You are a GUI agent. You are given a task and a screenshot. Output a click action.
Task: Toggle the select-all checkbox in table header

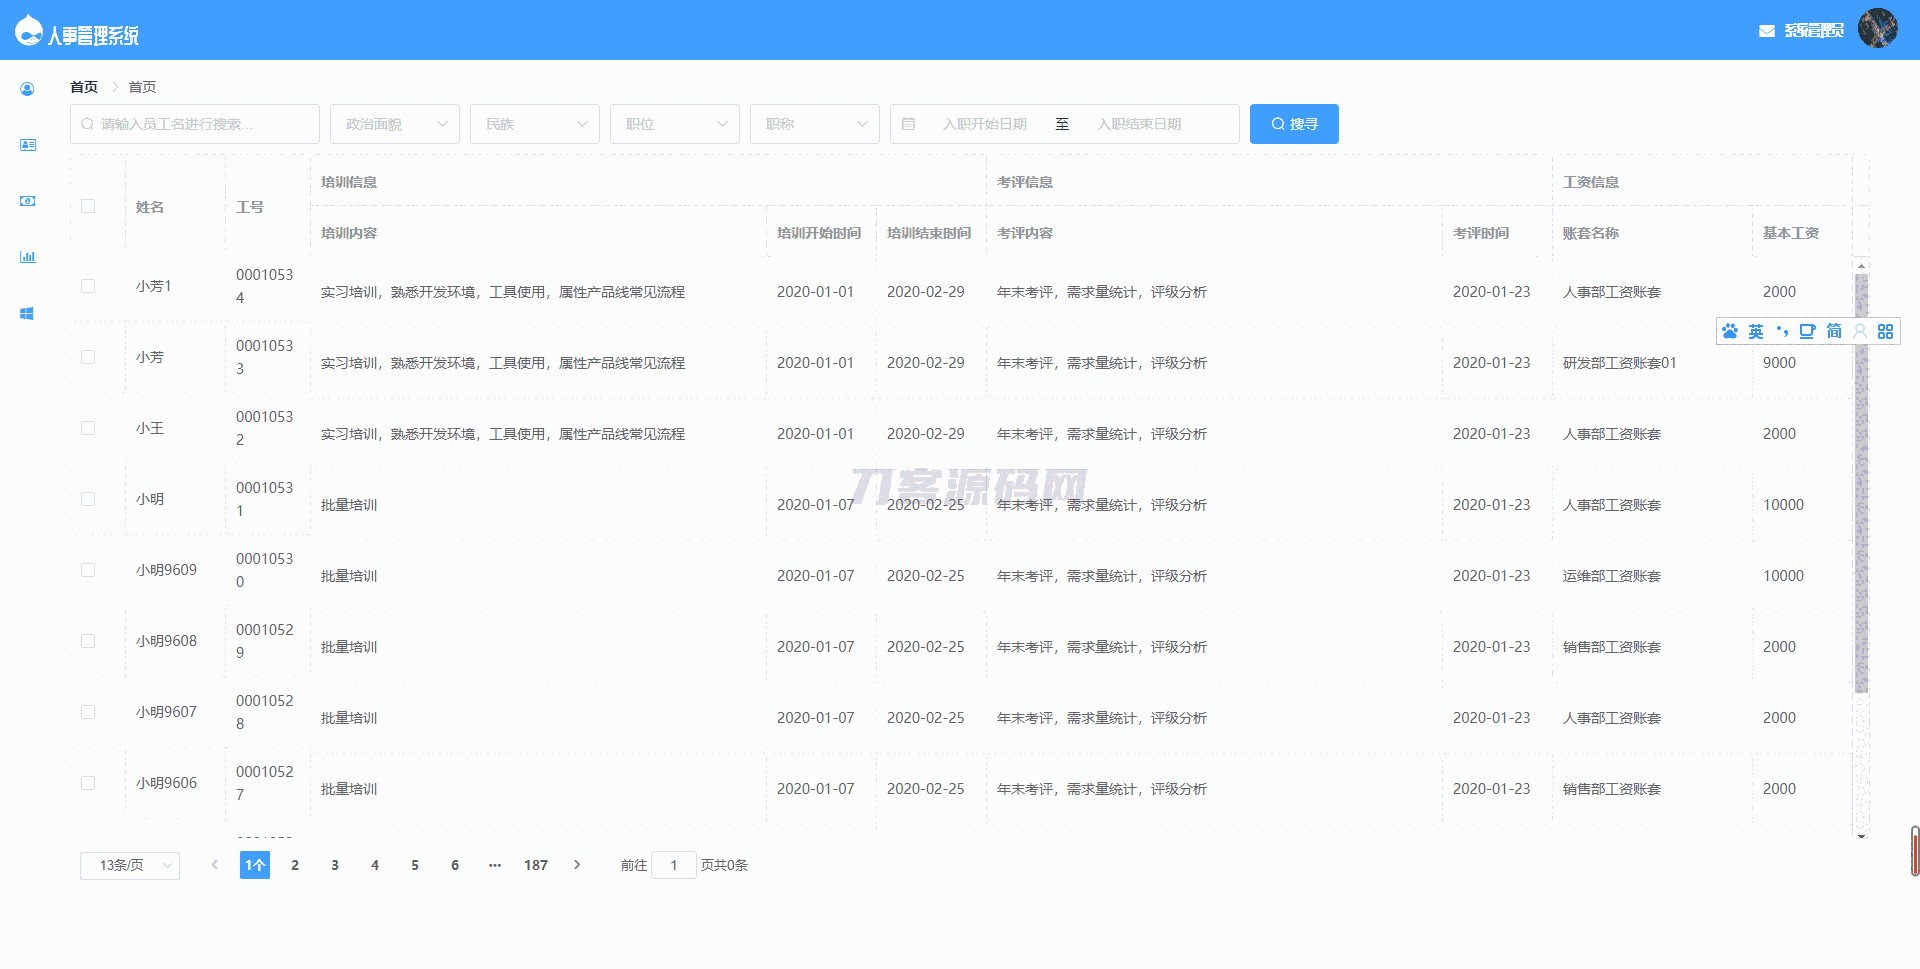tap(88, 206)
